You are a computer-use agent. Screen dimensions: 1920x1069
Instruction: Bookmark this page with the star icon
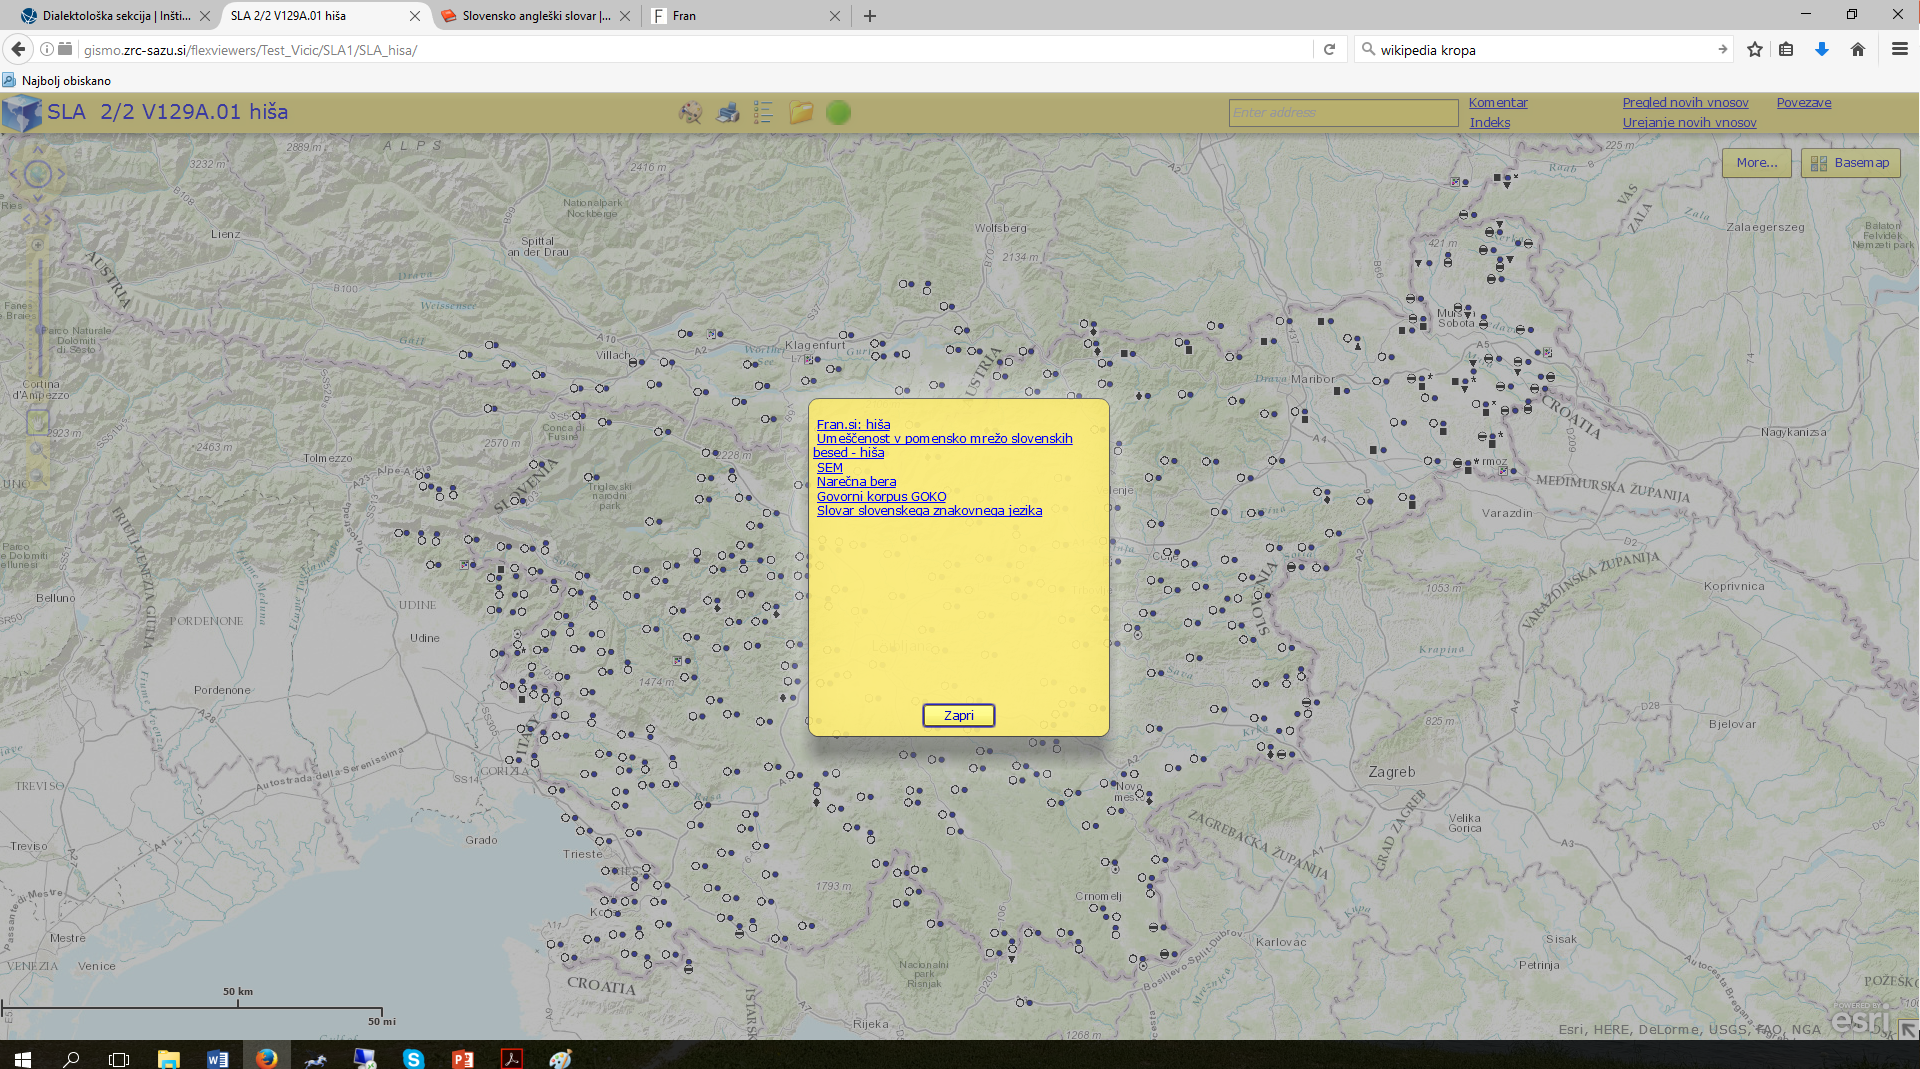pos(1754,50)
